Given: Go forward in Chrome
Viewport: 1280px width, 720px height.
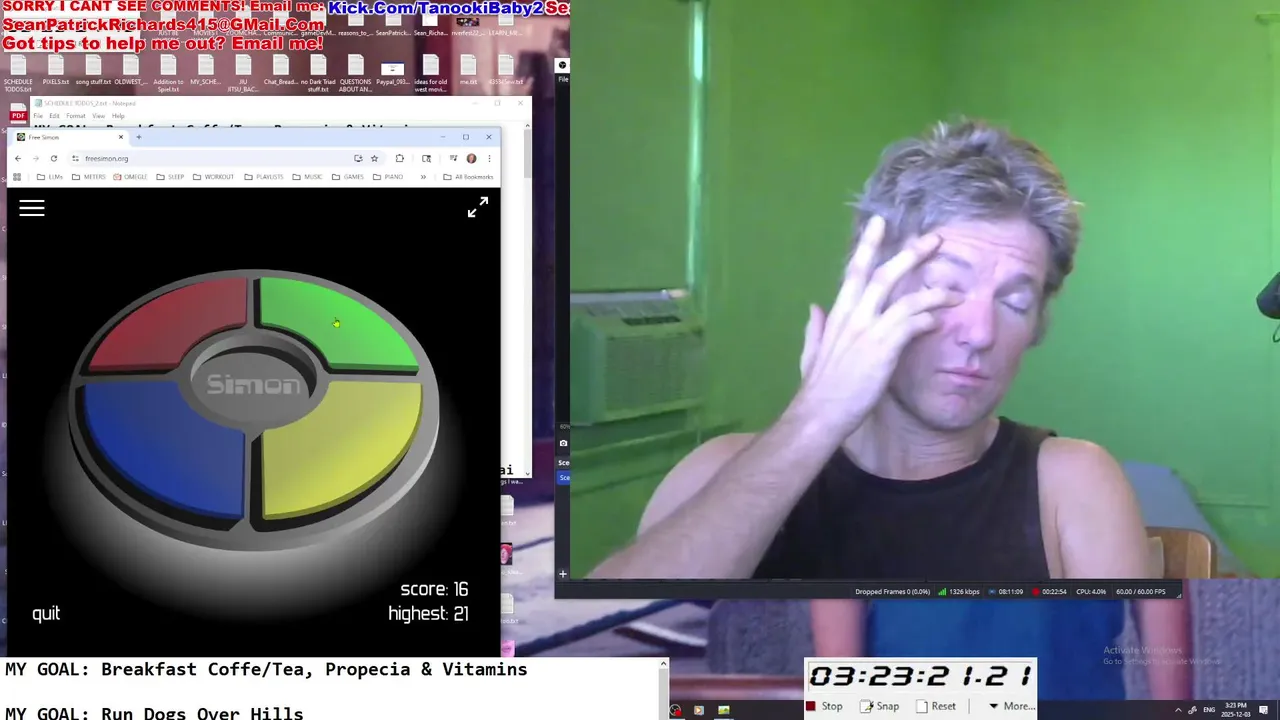Looking at the screenshot, I should [x=36, y=158].
